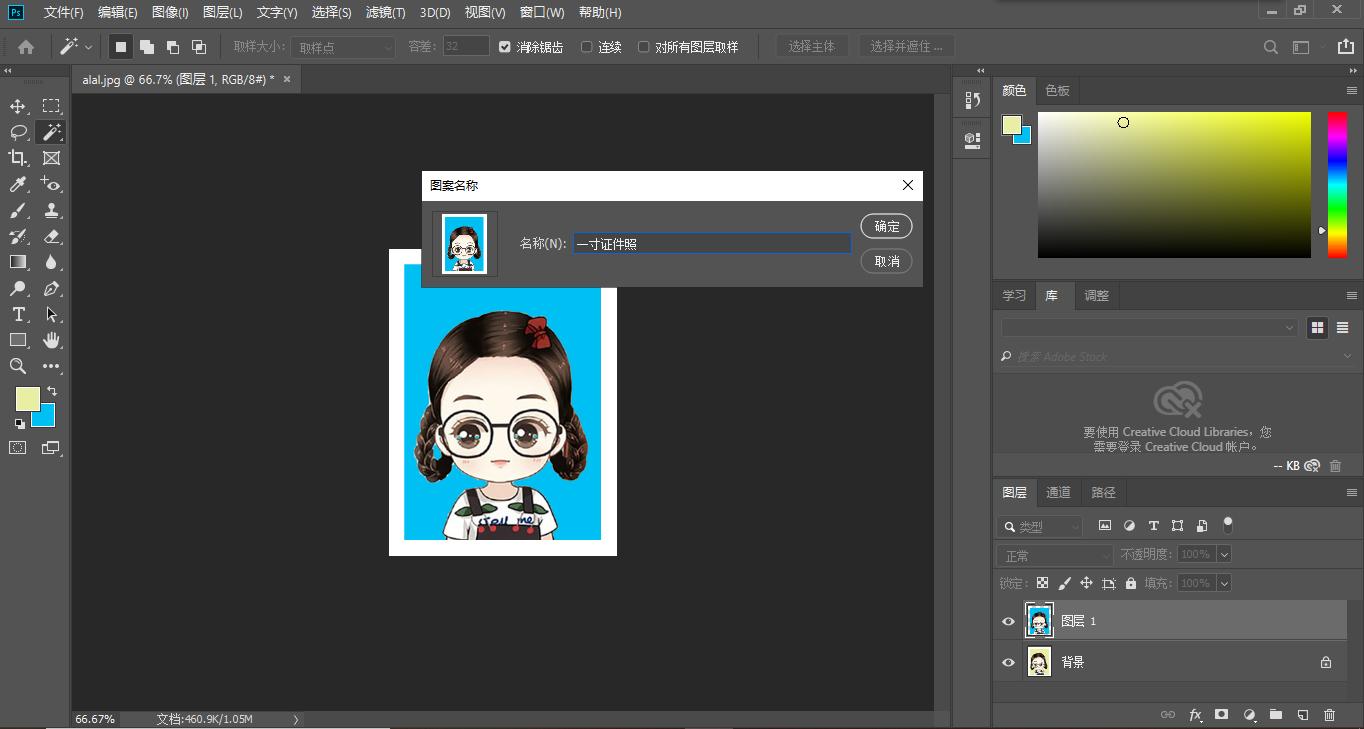
Task: Open the 取样大小 sample size dropdown
Action: point(343,47)
